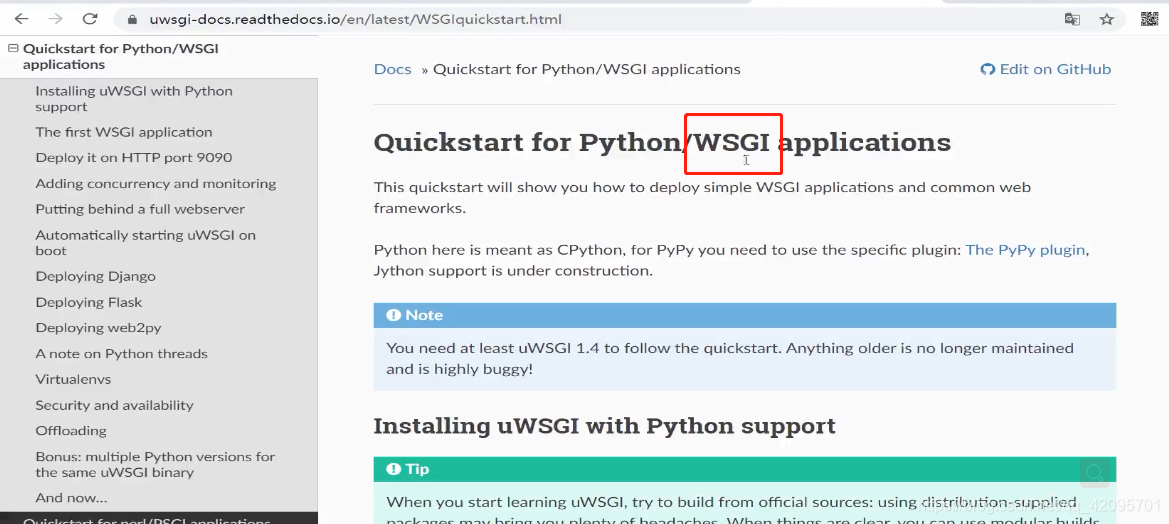
Task: Go to Putting behind a full webserver
Action: [140, 209]
